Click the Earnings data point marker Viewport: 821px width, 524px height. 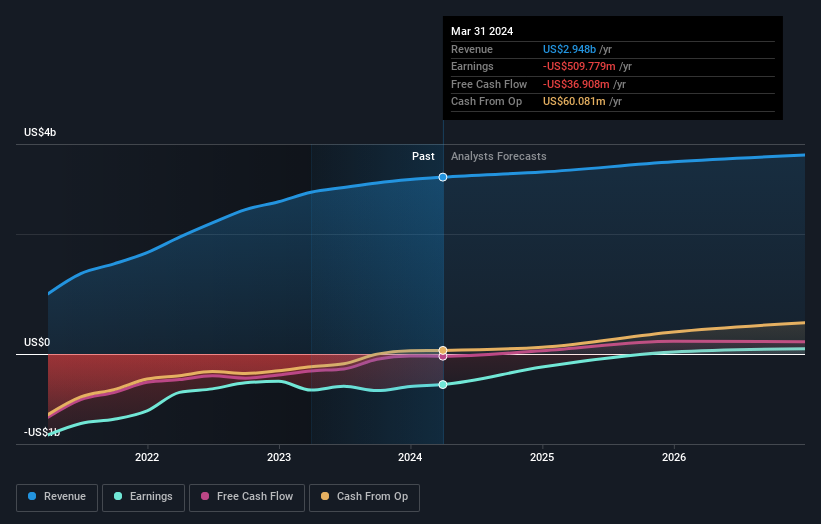click(x=443, y=385)
